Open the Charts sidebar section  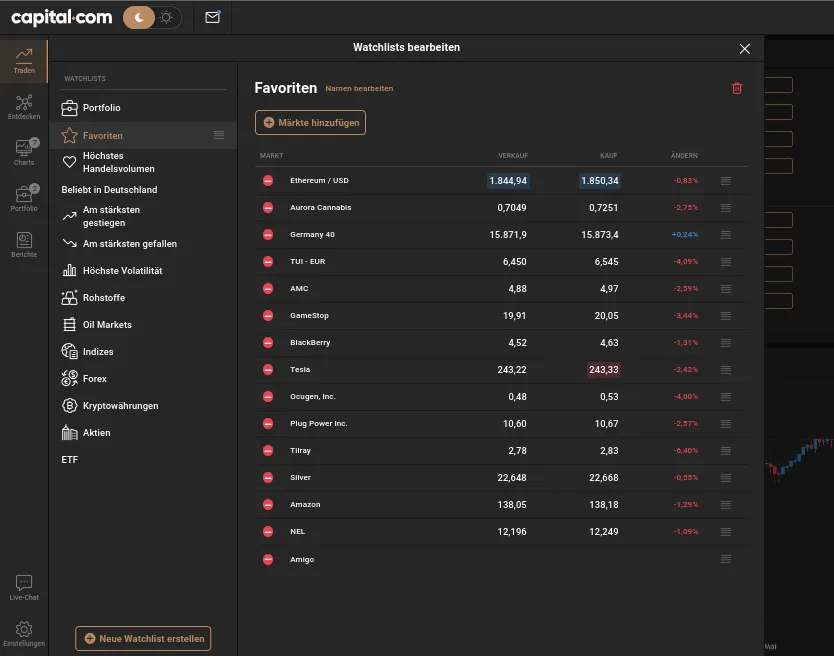click(x=24, y=152)
